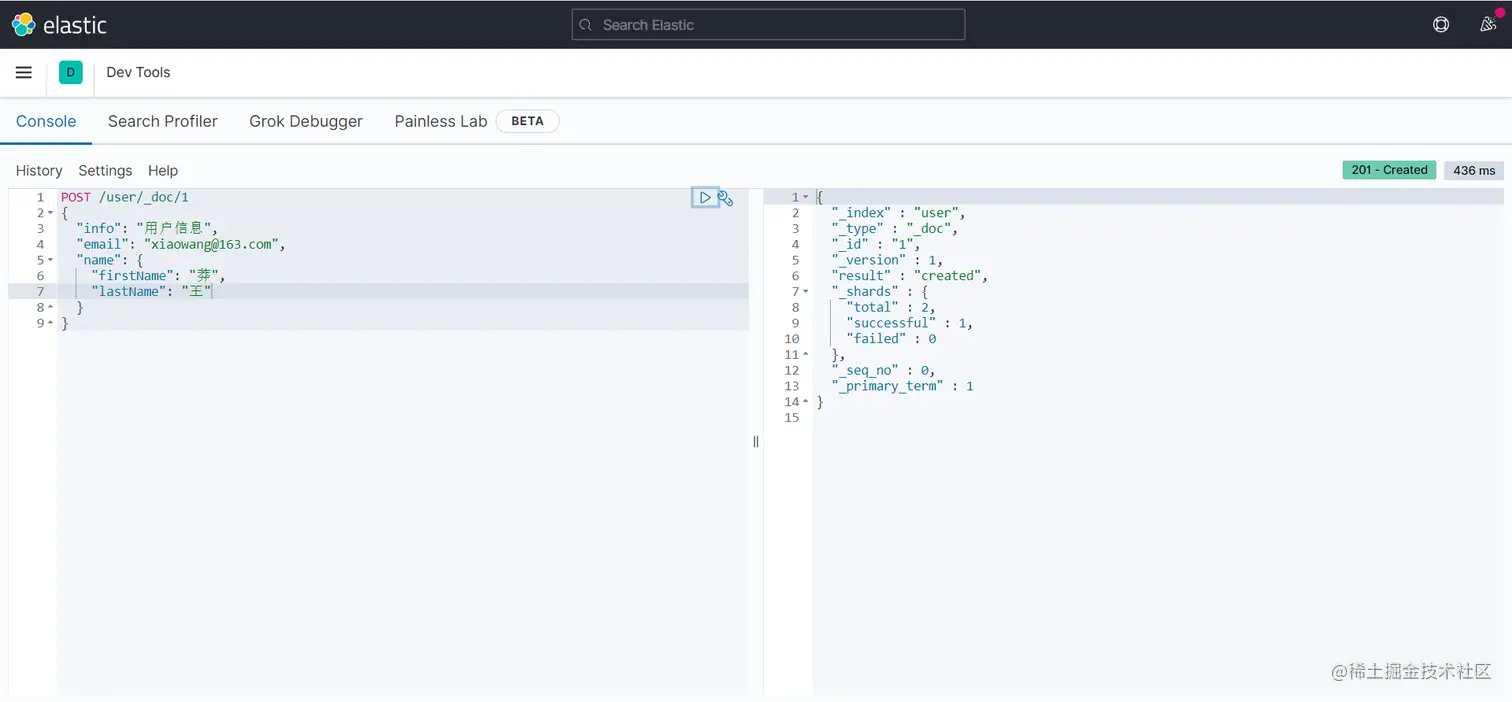This screenshot has width=1512, height=702.
Task: Collapse response JSON at line 1
Action: [x=805, y=197]
